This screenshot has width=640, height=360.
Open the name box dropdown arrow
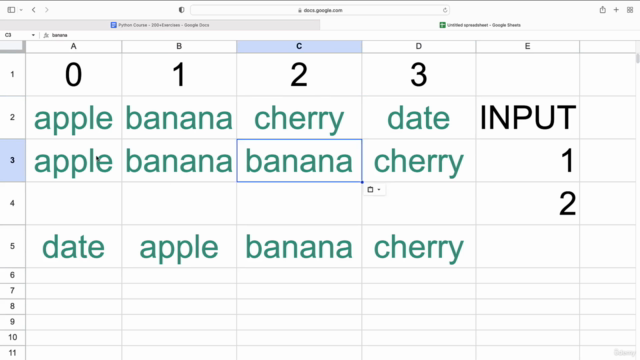tap(33, 35)
